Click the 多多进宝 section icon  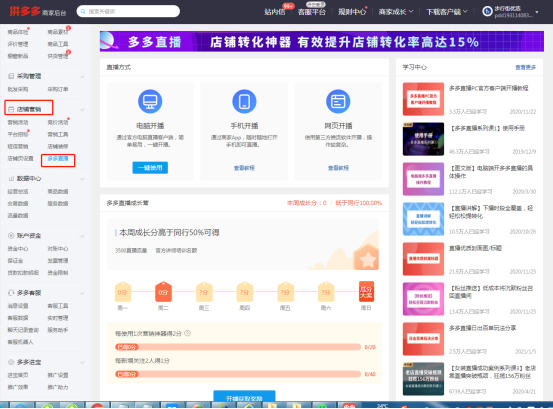[x=11, y=362]
